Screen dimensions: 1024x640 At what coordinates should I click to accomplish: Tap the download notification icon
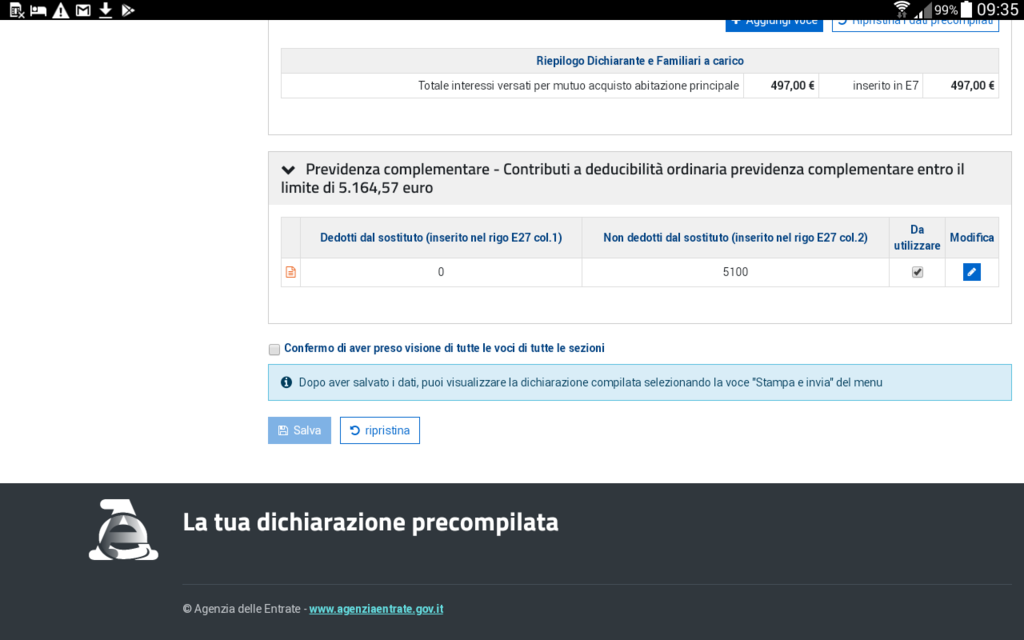pyautogui.click(x=105, y=10)
